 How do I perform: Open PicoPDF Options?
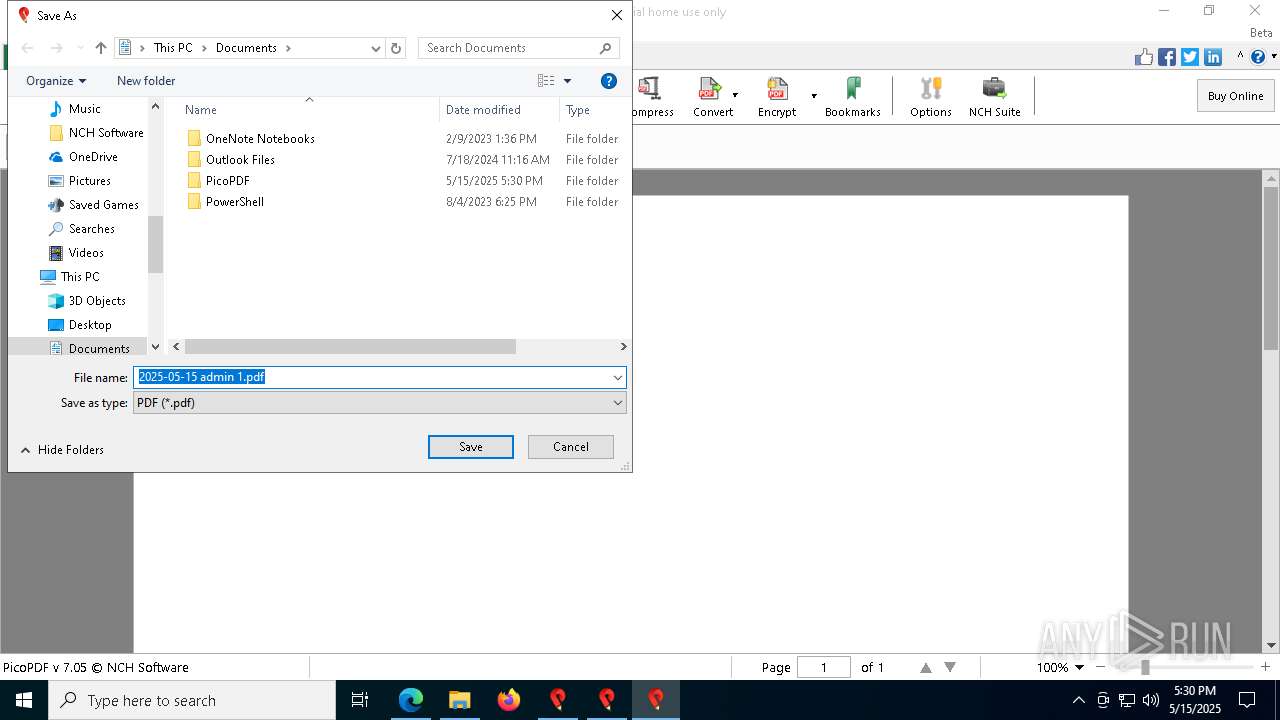931,96
